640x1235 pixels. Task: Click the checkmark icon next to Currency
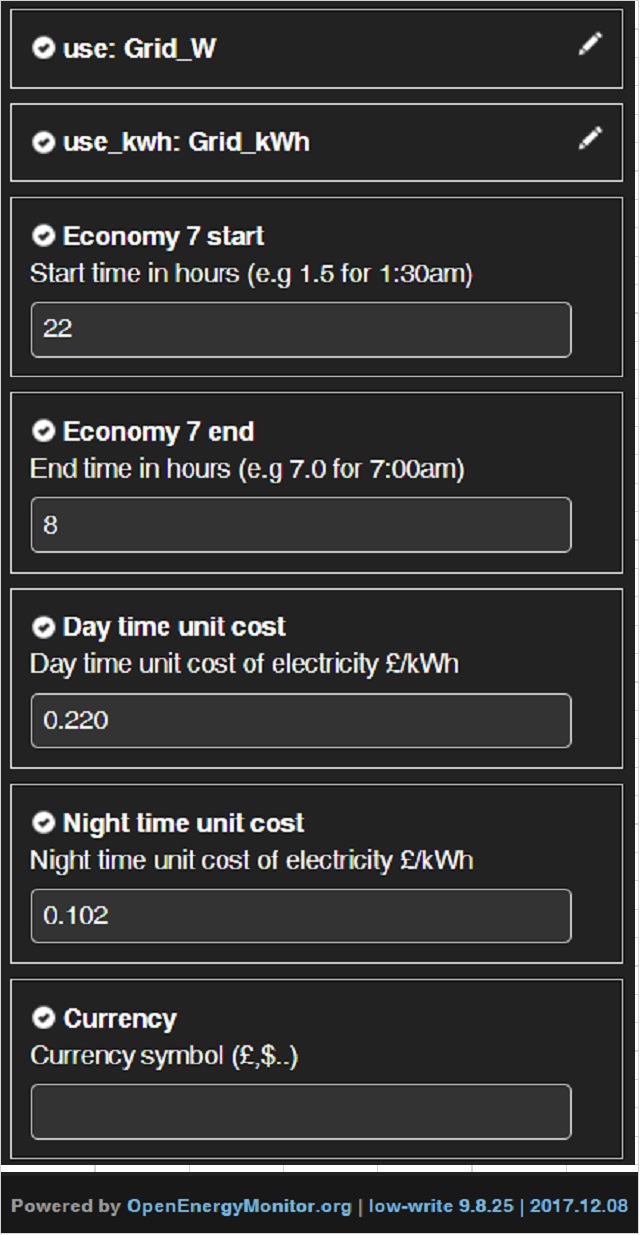(x=43, y=1018)
